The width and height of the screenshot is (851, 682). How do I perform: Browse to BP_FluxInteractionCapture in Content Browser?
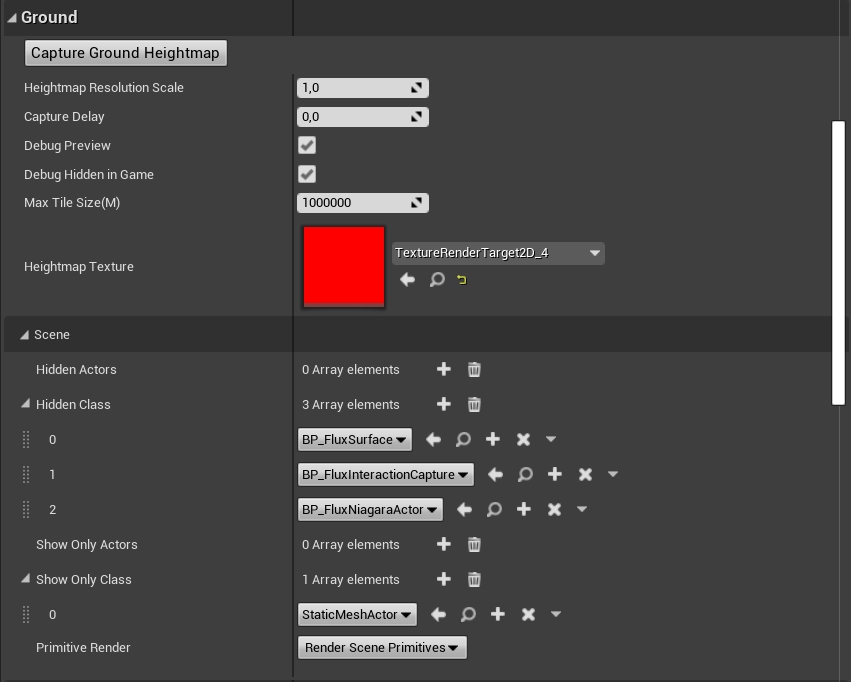[x=525, y=475]
